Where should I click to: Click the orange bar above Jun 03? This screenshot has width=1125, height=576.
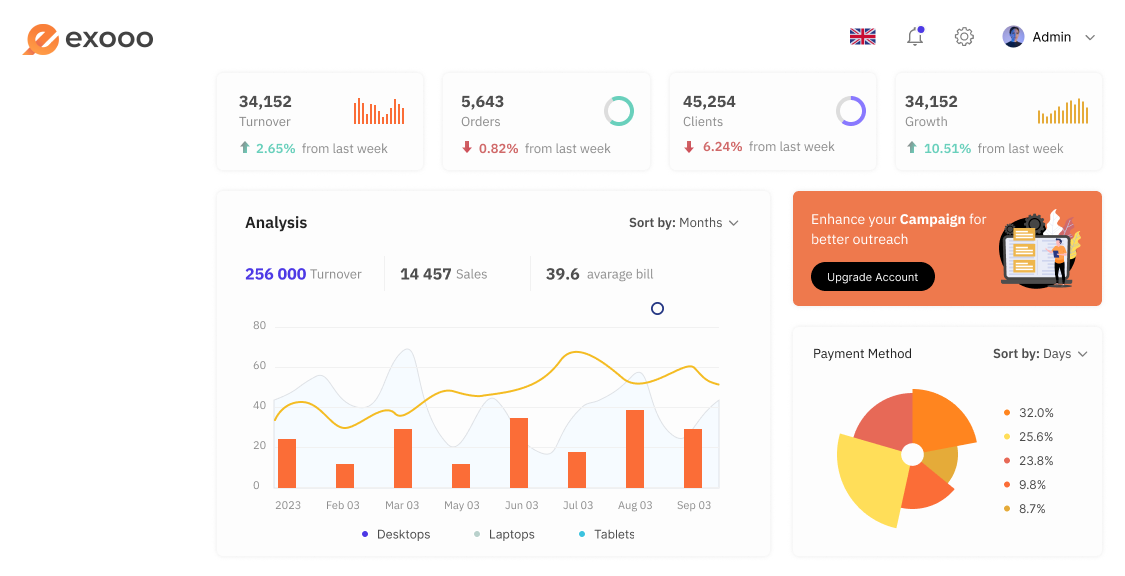click(519, 453)
